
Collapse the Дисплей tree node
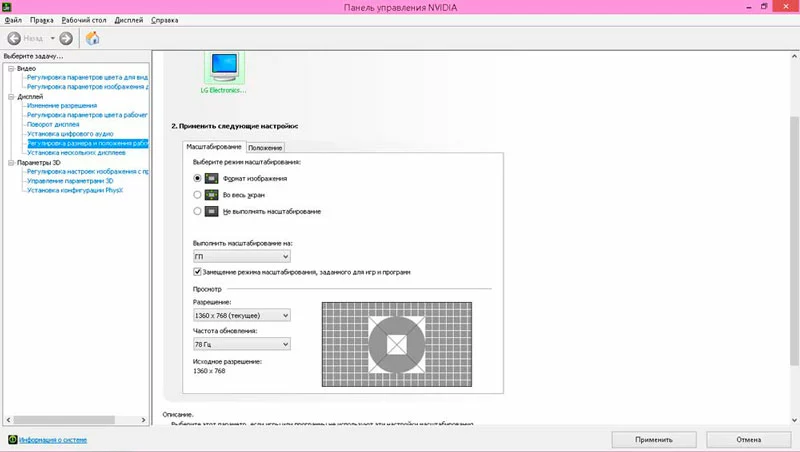[11, 96]
